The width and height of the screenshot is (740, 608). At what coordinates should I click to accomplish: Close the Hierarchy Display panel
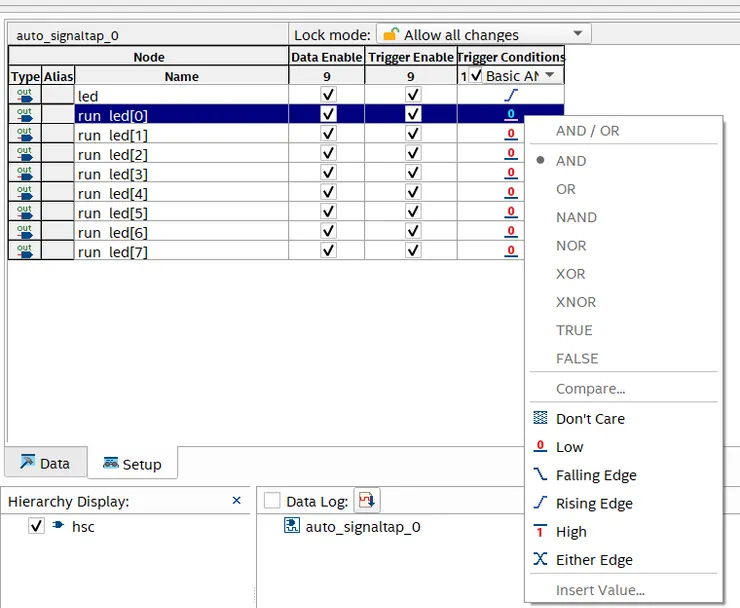[x=237, y=500]
